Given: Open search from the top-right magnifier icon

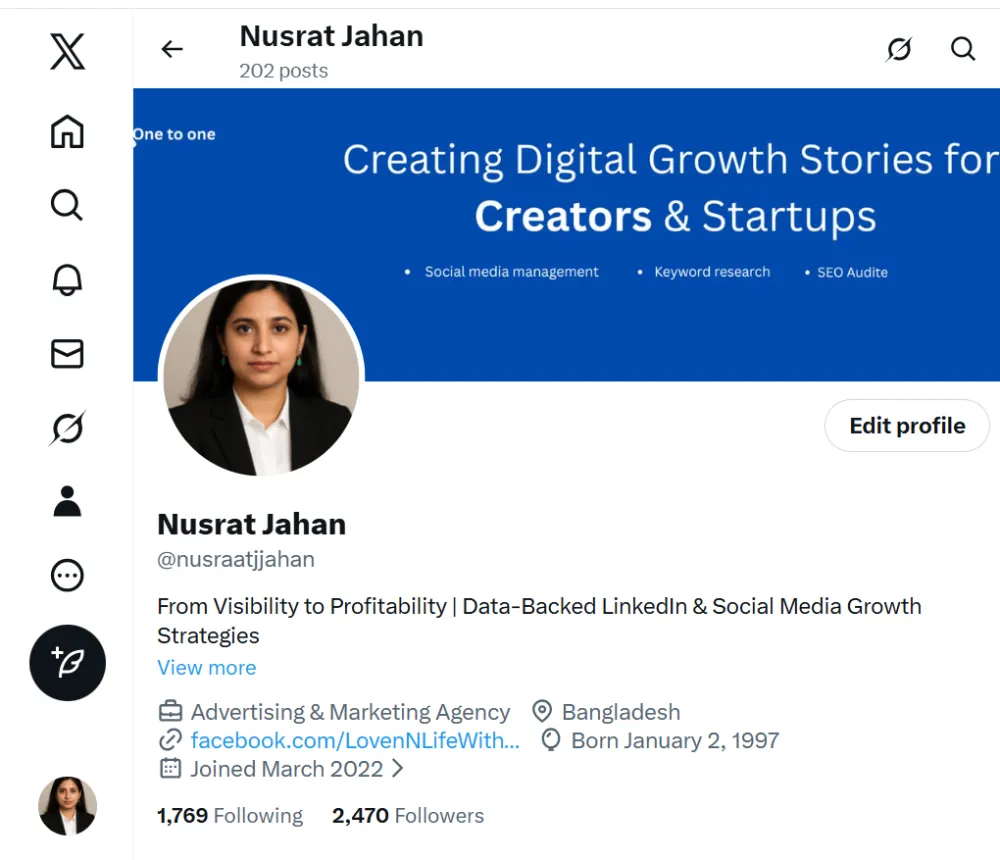Looking at the screenshot, I should (962, 48).
